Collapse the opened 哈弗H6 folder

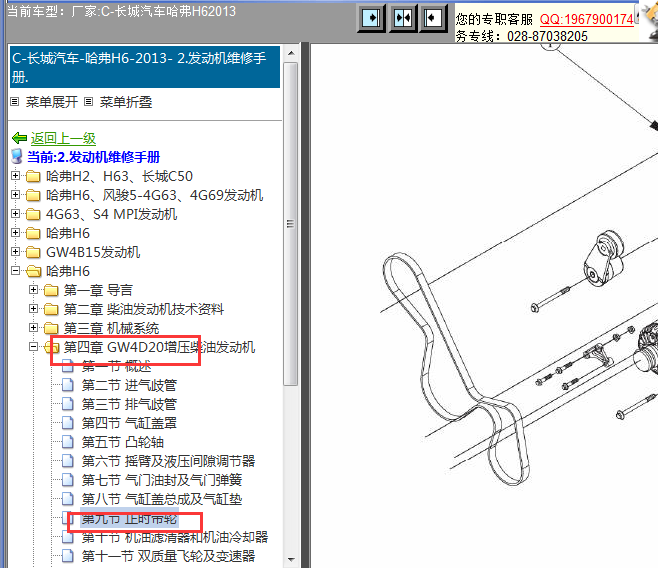pyautogui.click(x=16, y=271)
